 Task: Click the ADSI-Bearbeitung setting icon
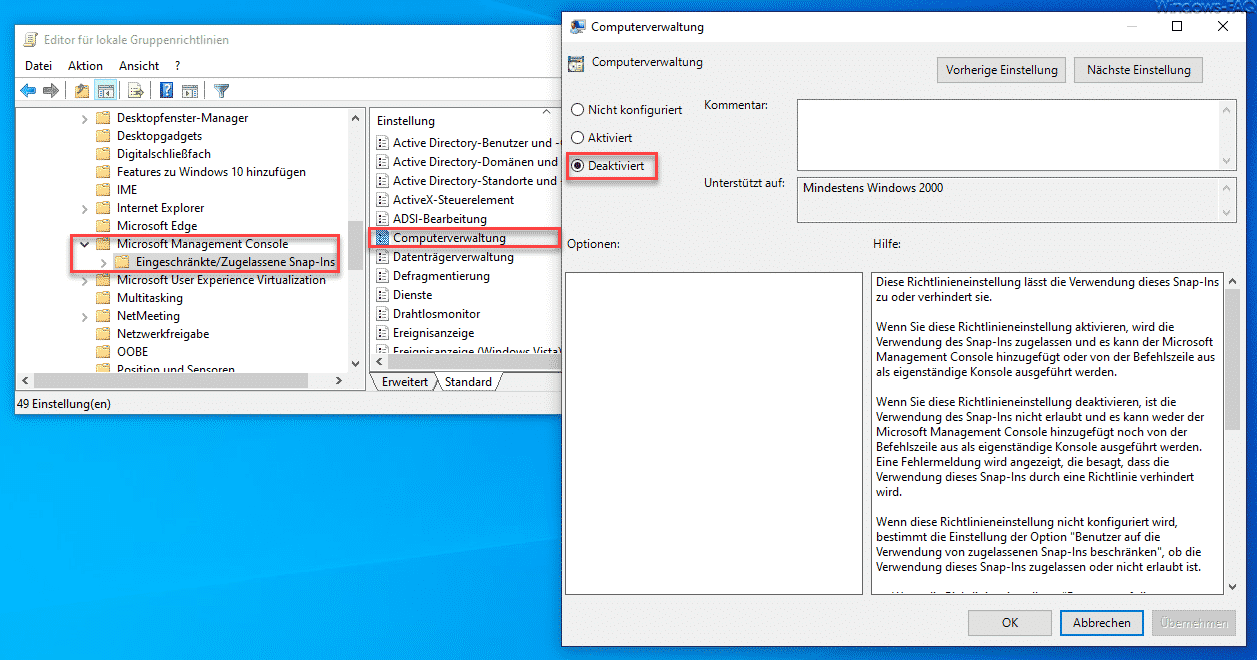point(382,219)
